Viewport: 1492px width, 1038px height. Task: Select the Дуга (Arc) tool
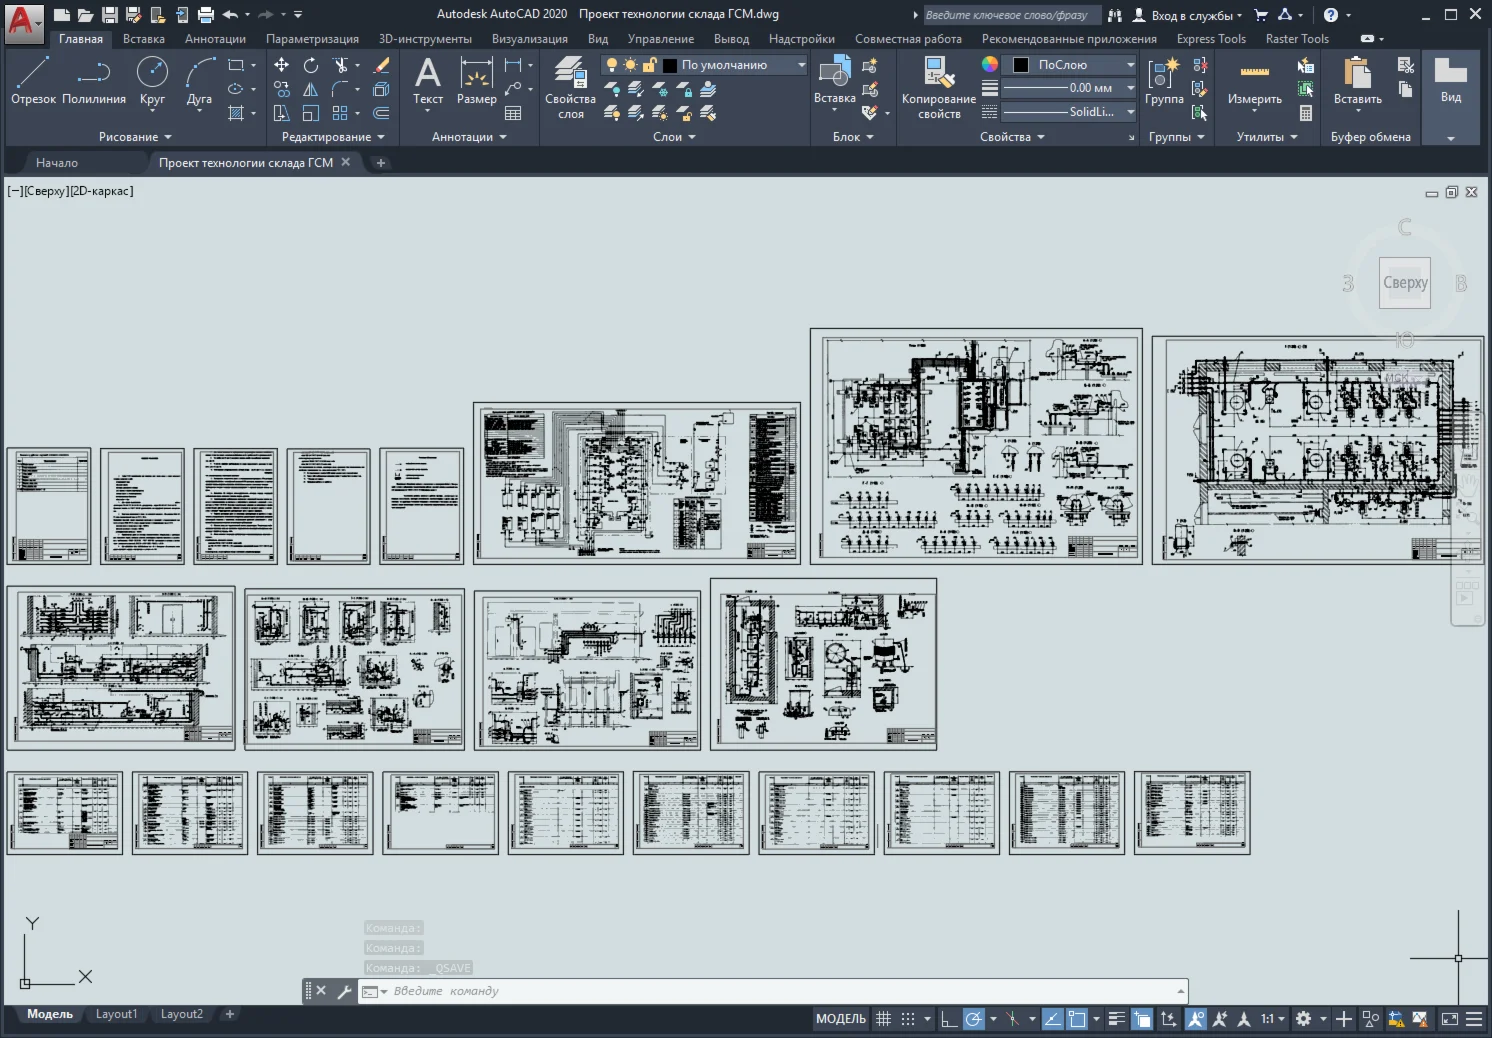pyautogui.click(x=199, y=81)
